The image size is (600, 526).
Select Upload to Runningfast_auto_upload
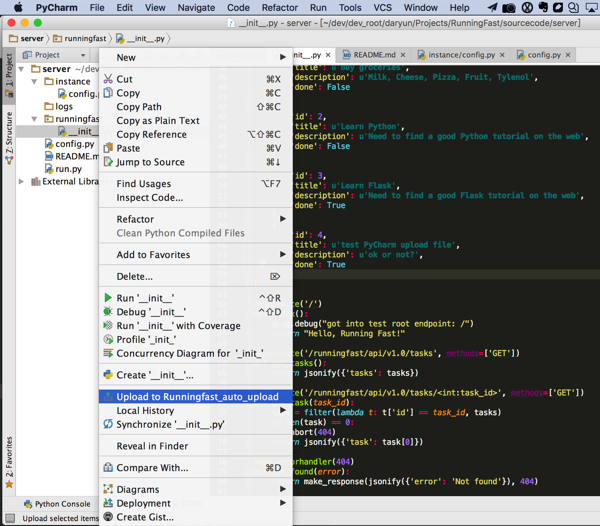tap(197, 397)
